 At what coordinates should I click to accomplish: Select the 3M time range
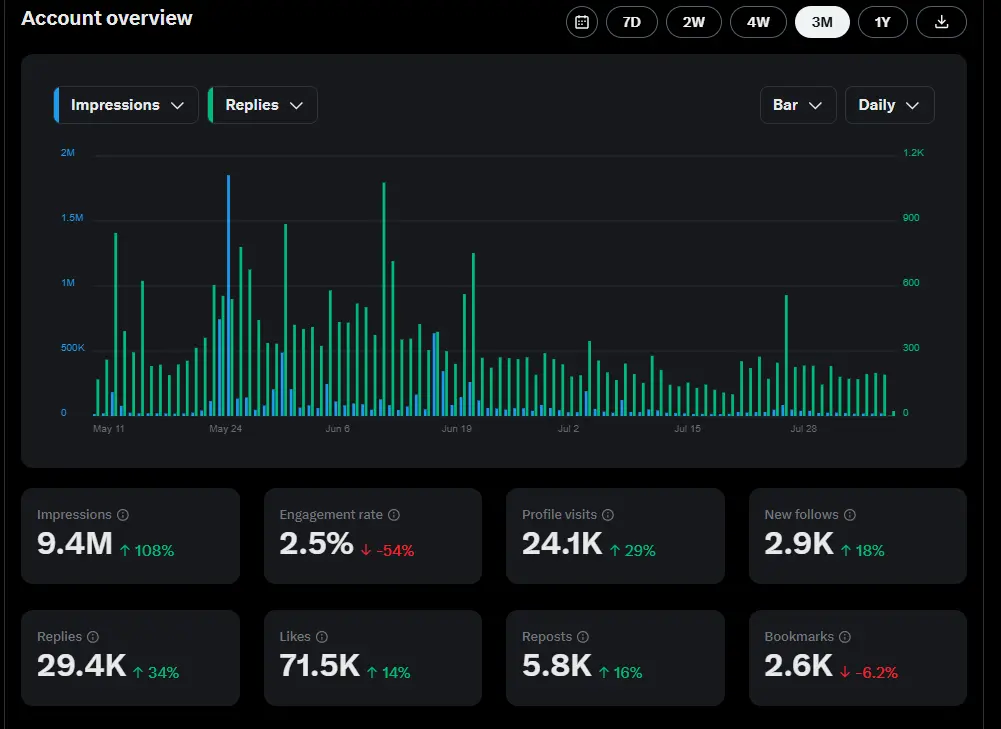(822, 22)
